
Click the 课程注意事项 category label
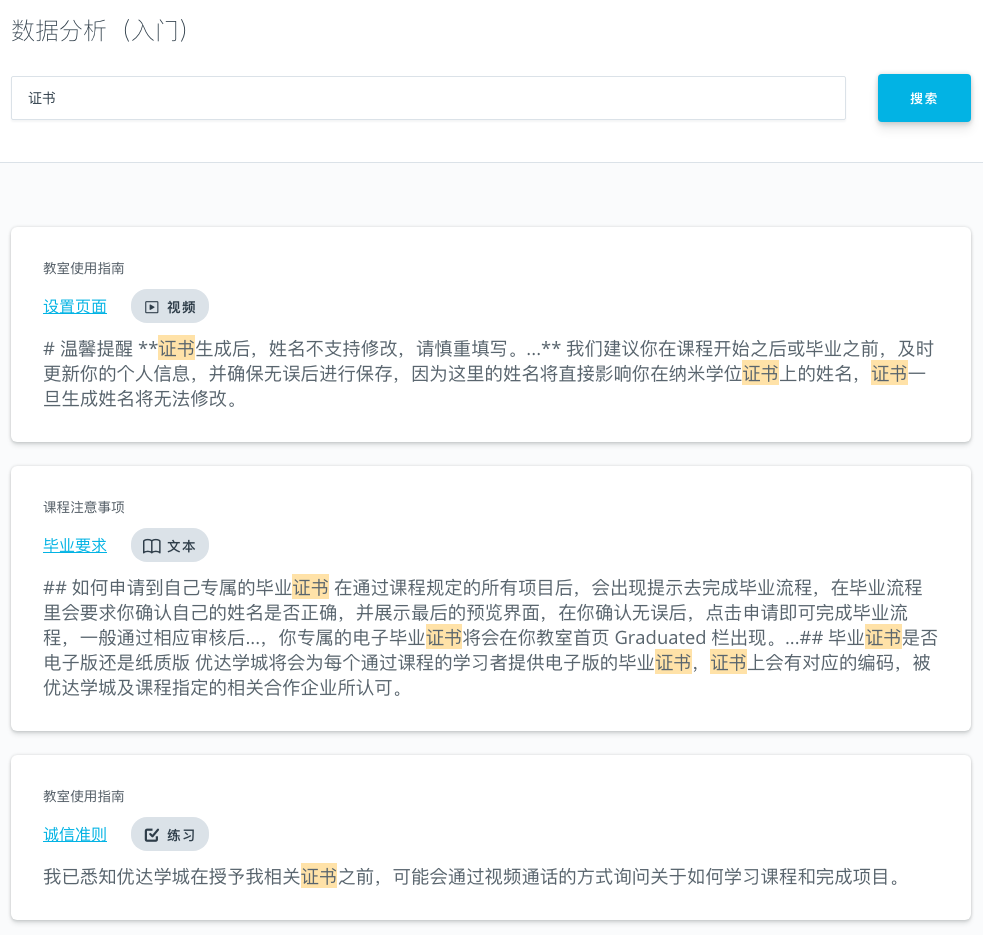pyautogui.click(x=84, y=507)
